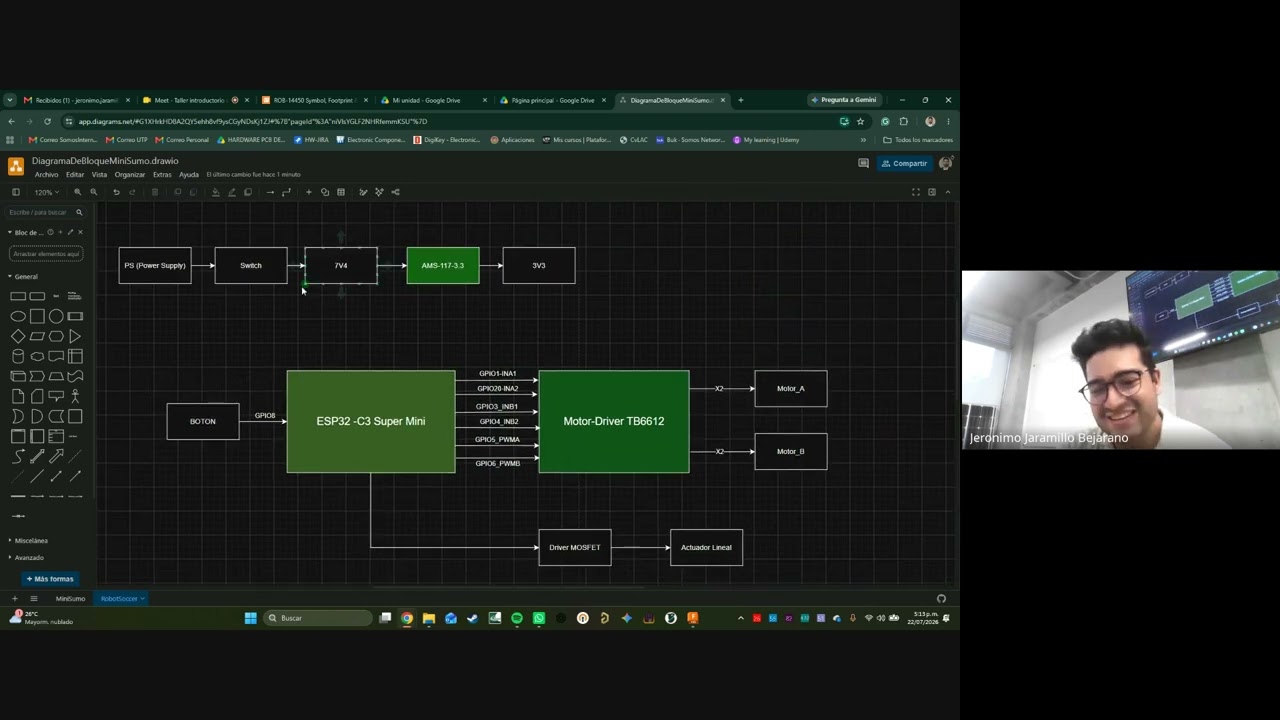Click the zoom out magnifier icon
1280x720 pixels.
(x=94, y=192)
